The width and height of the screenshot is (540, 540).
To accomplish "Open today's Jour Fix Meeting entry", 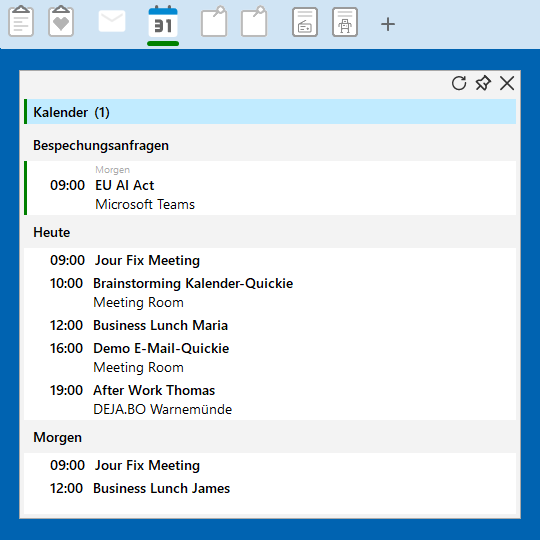I will click(270, 260).
